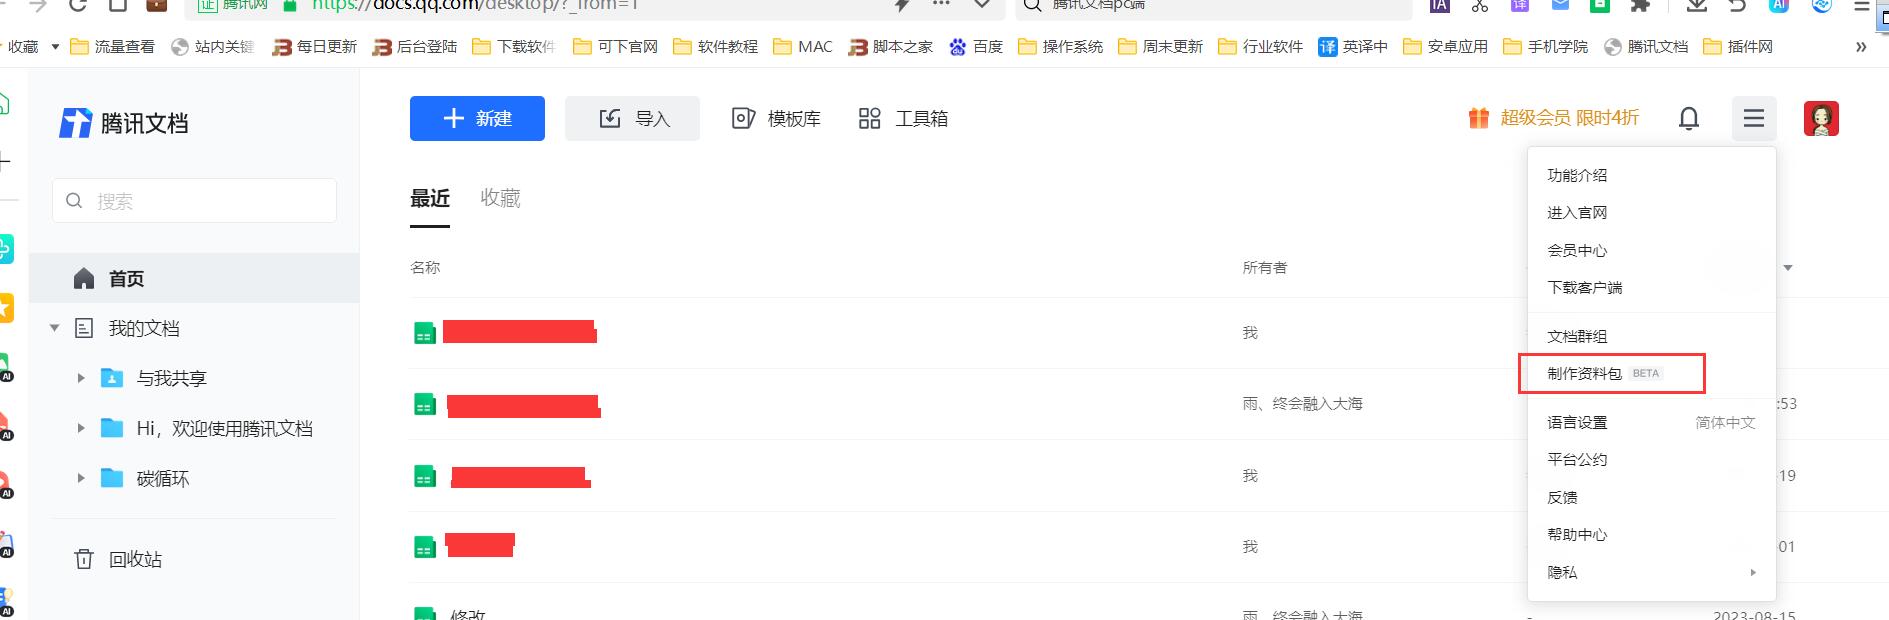This screenshot has width=1889, height=620.
Task: Open the 超级会员 gift promotion
Action: (x=1553, y=118)
